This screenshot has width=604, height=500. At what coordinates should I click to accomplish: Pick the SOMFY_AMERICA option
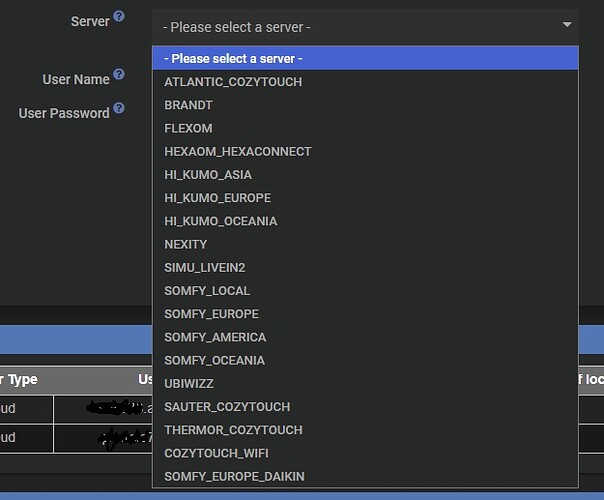coord(365,337)
